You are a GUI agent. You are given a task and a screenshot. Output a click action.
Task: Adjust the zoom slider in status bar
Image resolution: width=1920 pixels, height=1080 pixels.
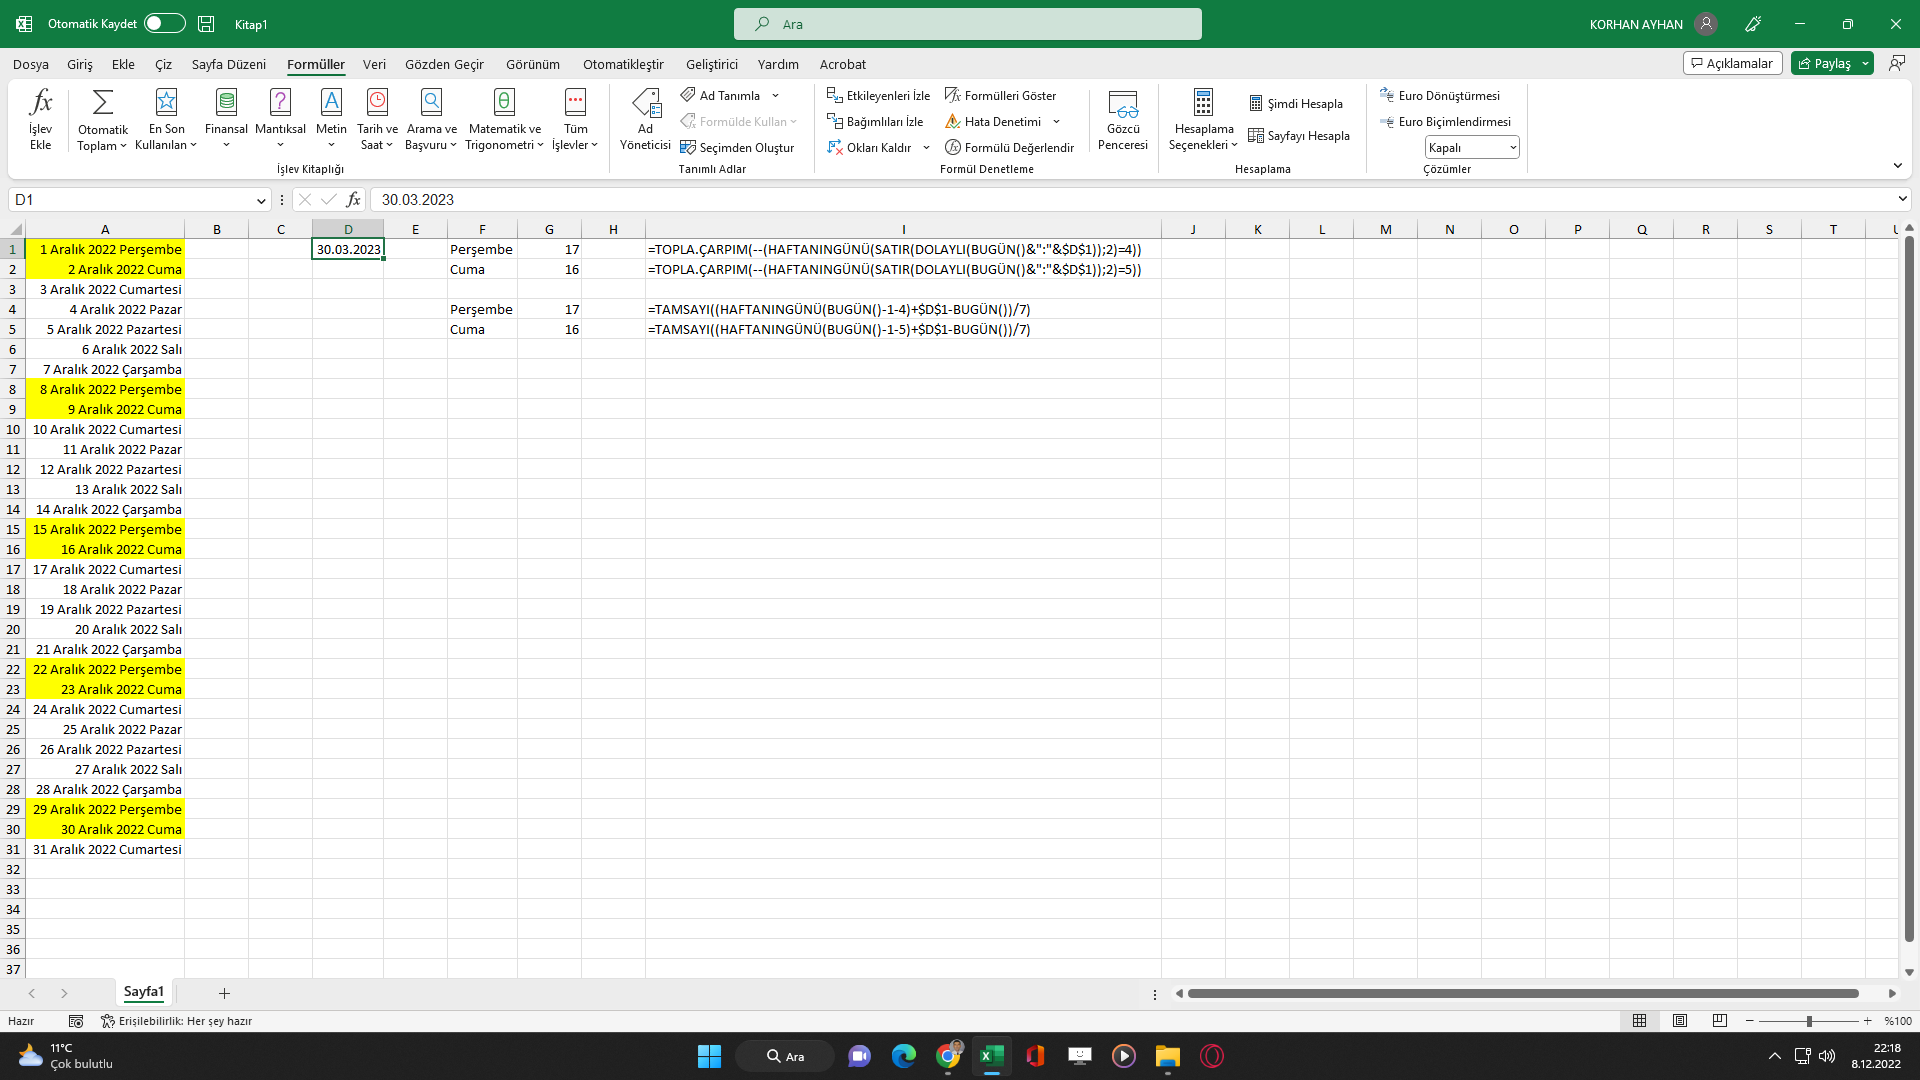pos(1808,1021)
